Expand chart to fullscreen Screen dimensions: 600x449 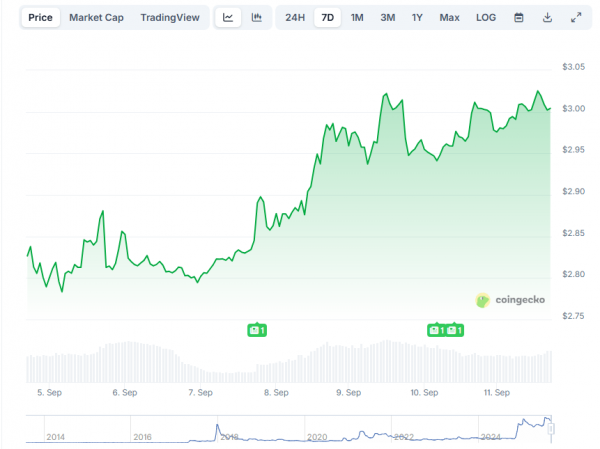[575, 18]
